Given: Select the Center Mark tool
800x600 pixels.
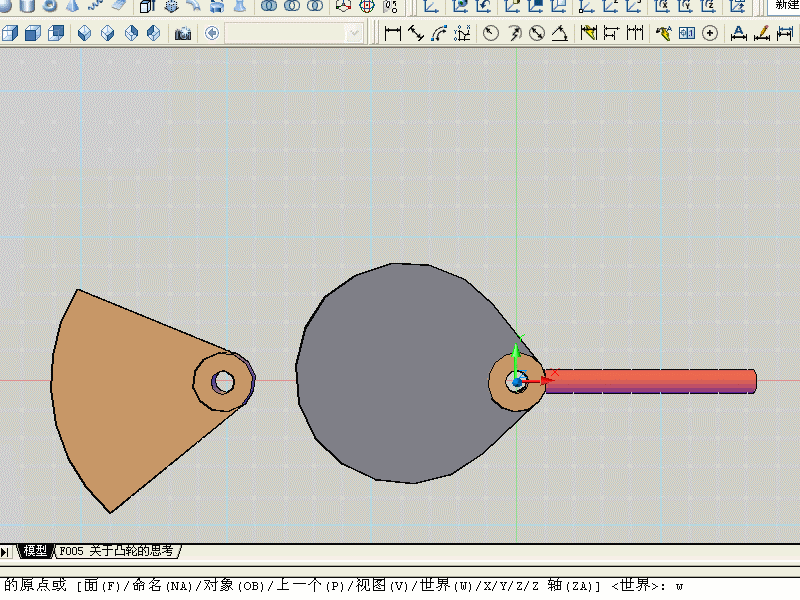Looking at the screenshot, I should (710, 33).
